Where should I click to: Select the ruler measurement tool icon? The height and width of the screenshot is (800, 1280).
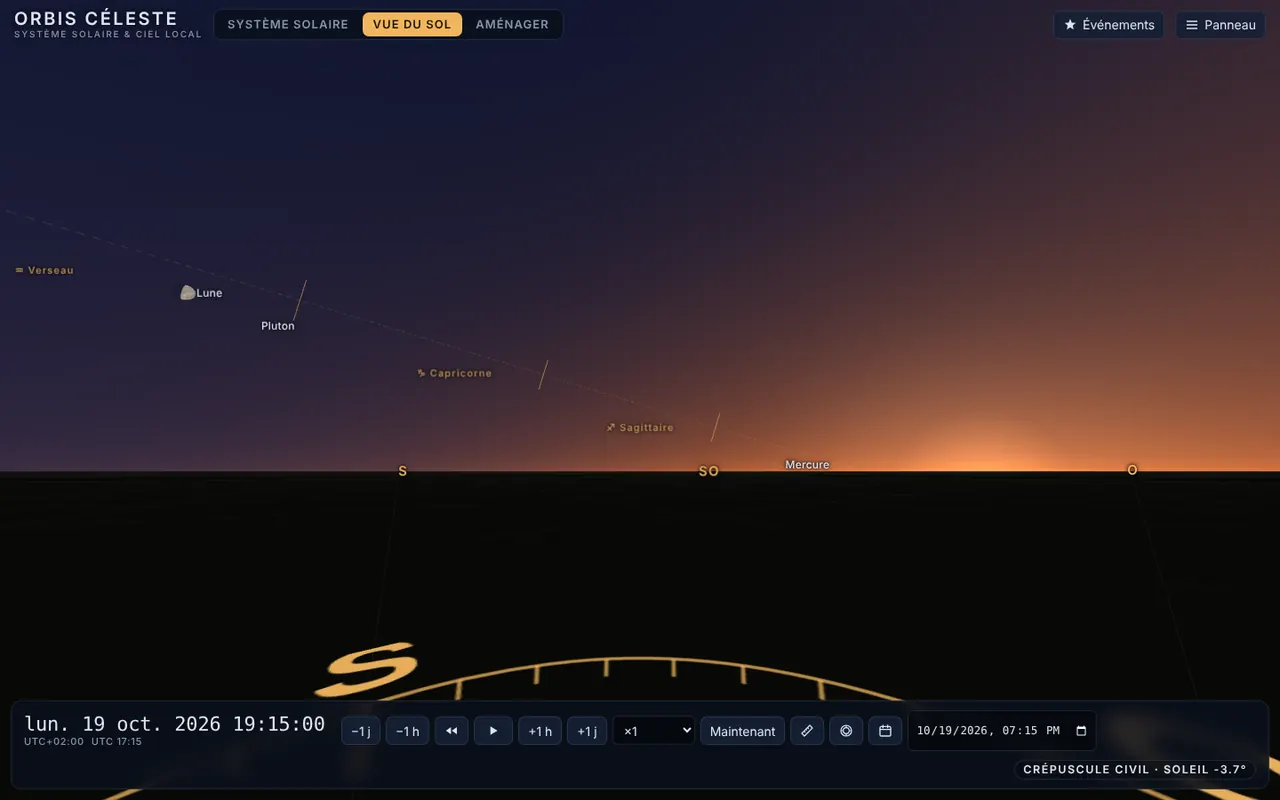click(x=807, y=731)
